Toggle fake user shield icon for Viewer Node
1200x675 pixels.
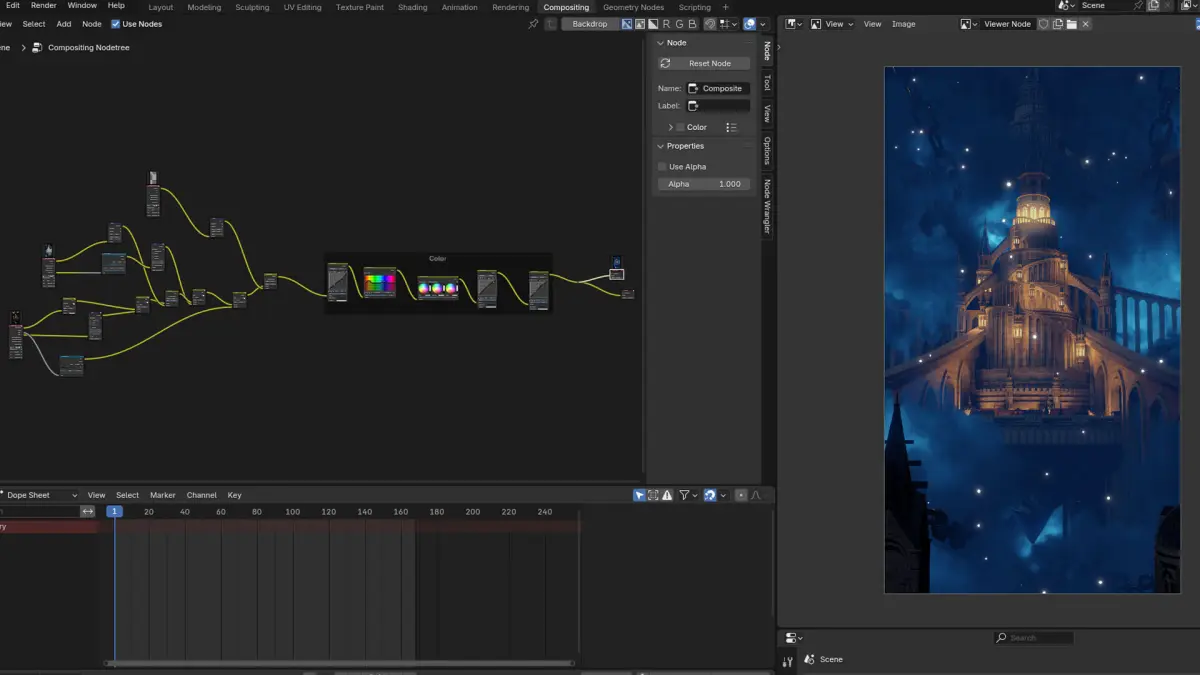[1043, 24]
